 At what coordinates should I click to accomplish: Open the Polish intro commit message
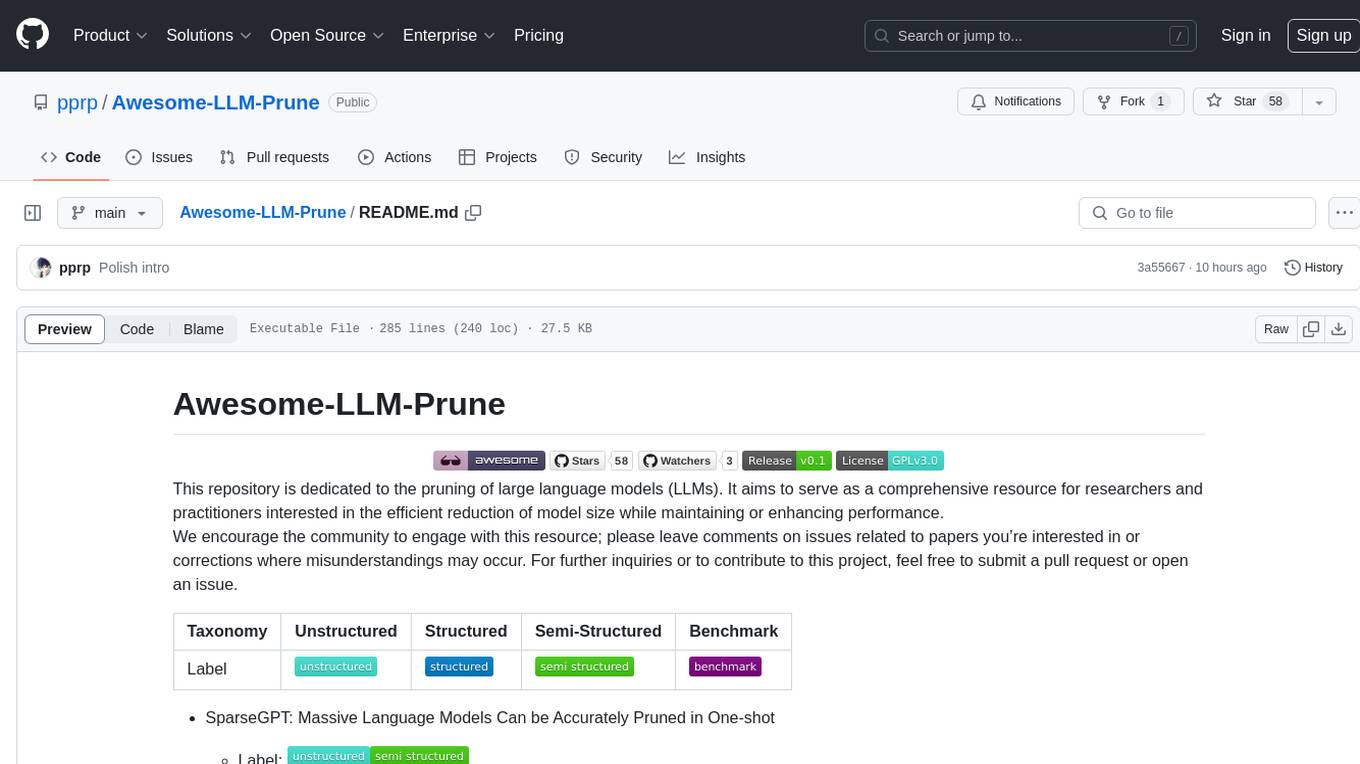[x=134, y=267]
